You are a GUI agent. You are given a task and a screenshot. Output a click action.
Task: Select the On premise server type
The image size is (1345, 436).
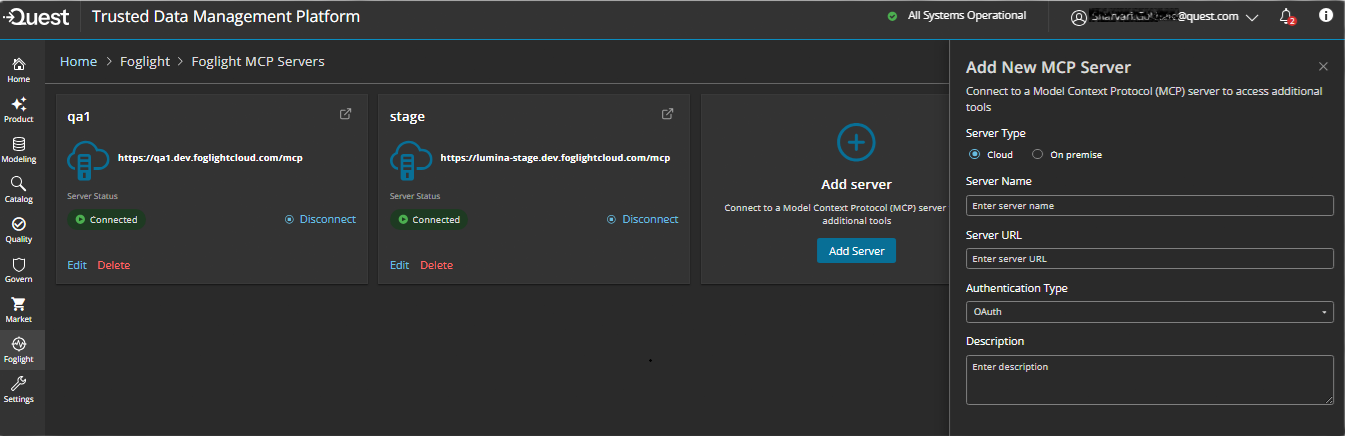tap(1038, 155)
